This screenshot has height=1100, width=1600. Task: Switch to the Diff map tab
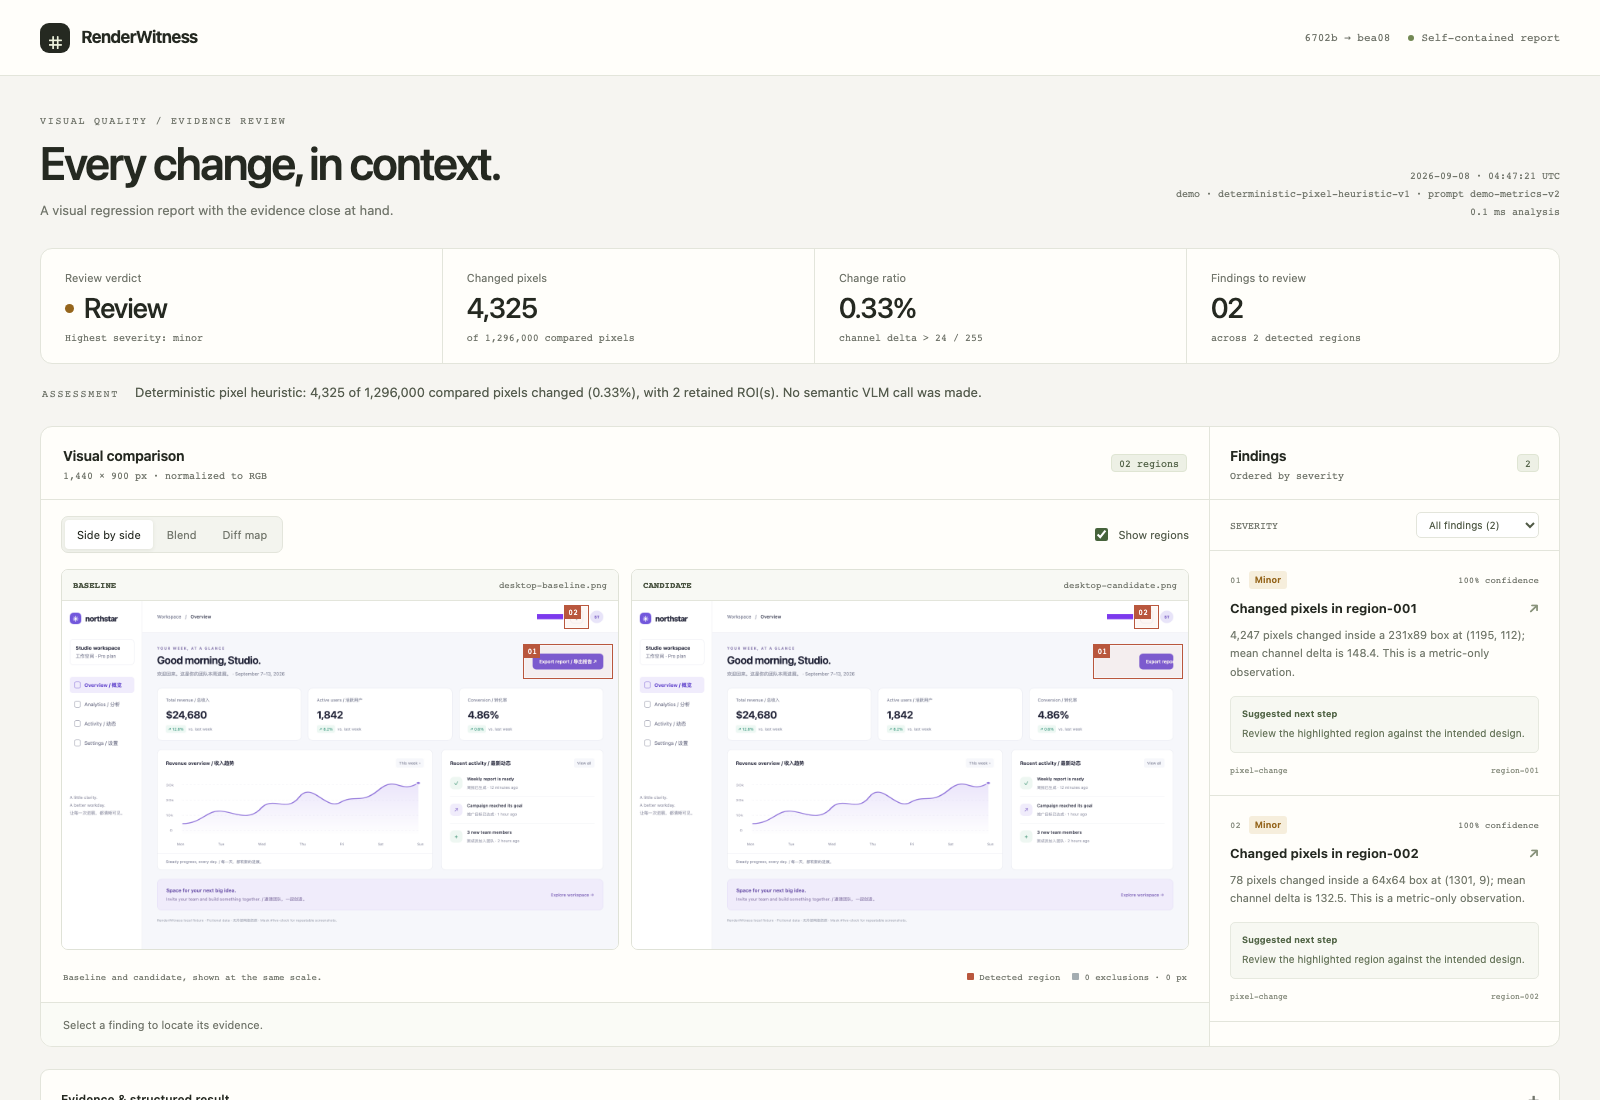click(x=245, y=535)
